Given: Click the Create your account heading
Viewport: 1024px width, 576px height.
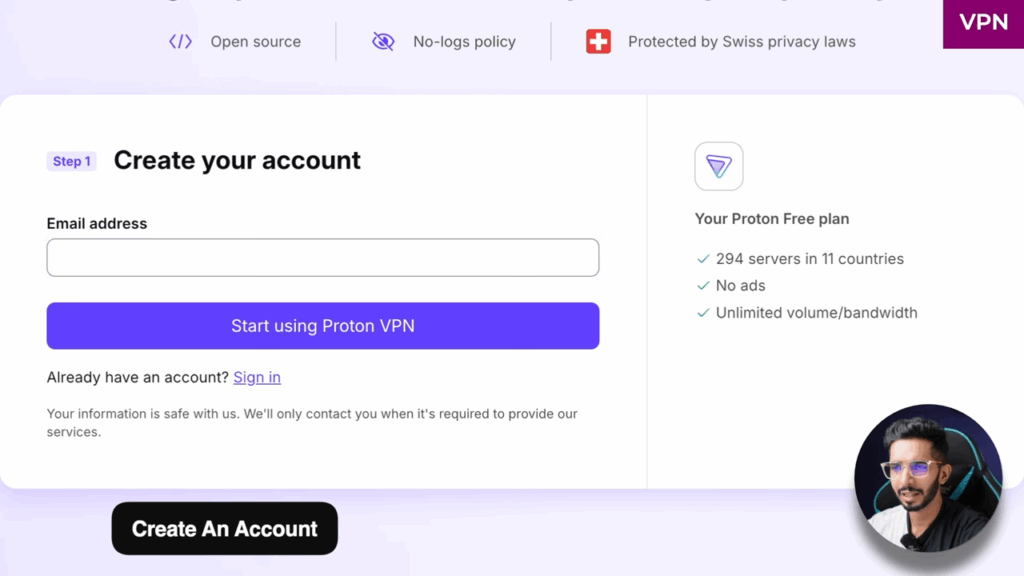Looking at the screenshot, I should [x=237, y=160].
